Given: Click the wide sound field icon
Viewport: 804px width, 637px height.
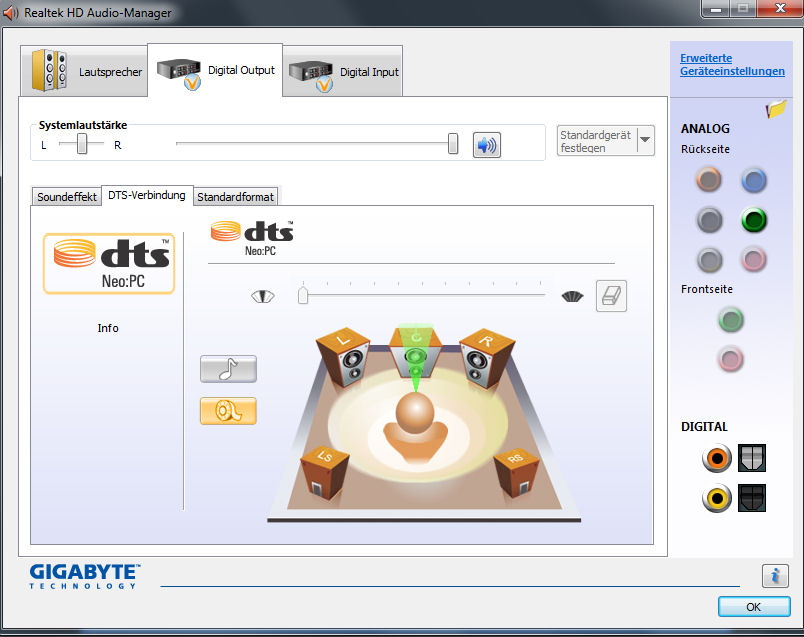Looking at the screenshot, I should (x=572, y=296).
